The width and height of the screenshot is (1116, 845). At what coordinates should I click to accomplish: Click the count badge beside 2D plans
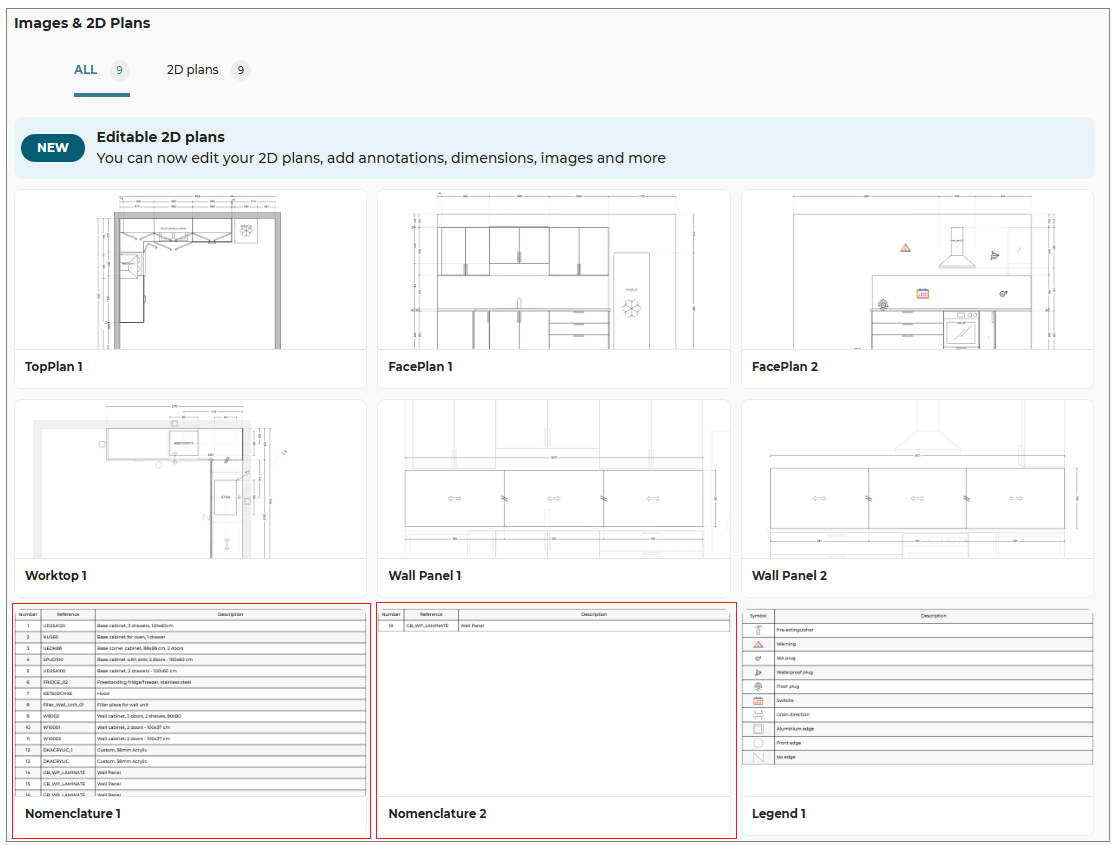pyautogui.click(x=240, y=70)
